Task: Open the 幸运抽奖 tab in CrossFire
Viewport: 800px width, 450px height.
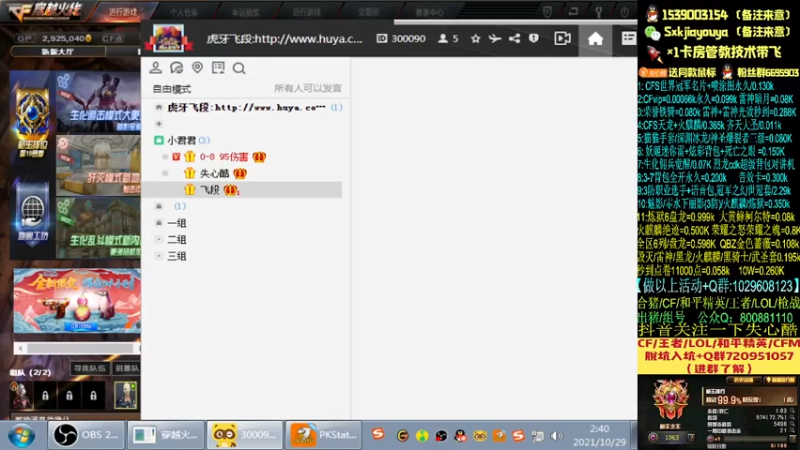Action: pyautogui.click(x=245, y=12)
